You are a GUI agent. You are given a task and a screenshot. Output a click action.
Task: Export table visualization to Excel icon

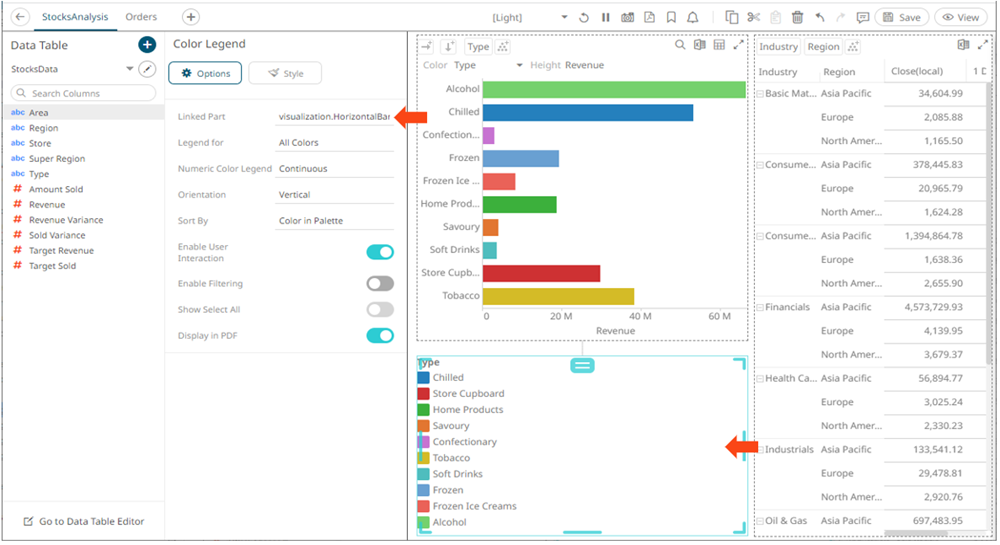pos(963,45)
